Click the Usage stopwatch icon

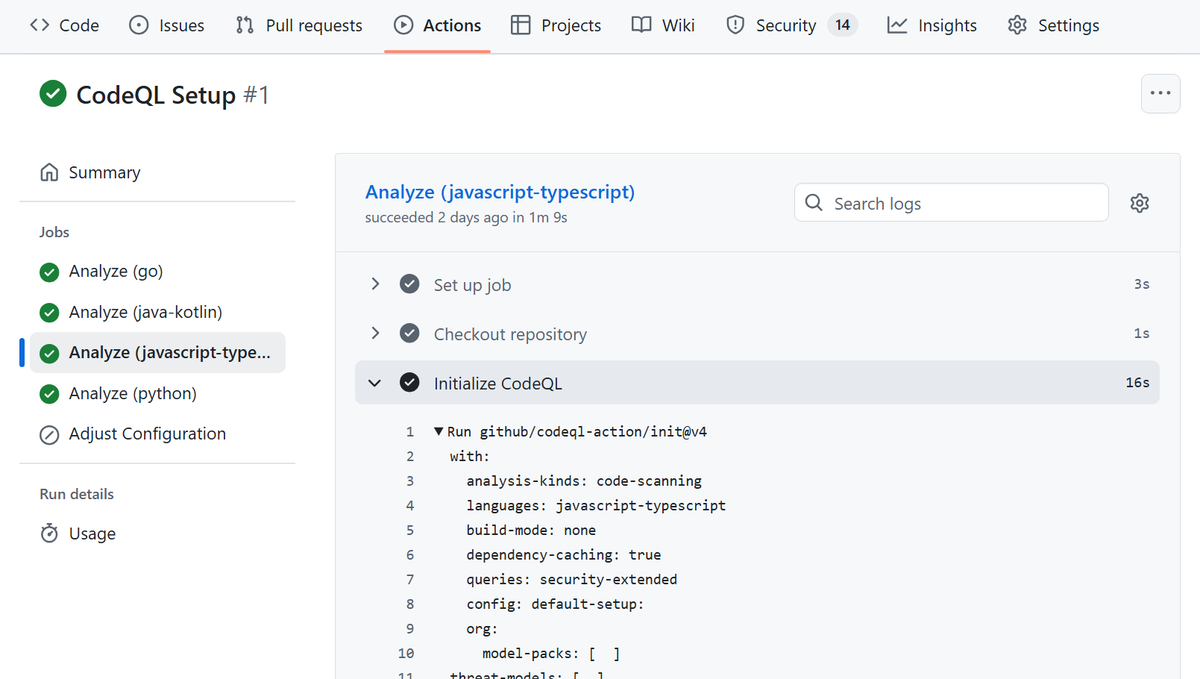49,533
